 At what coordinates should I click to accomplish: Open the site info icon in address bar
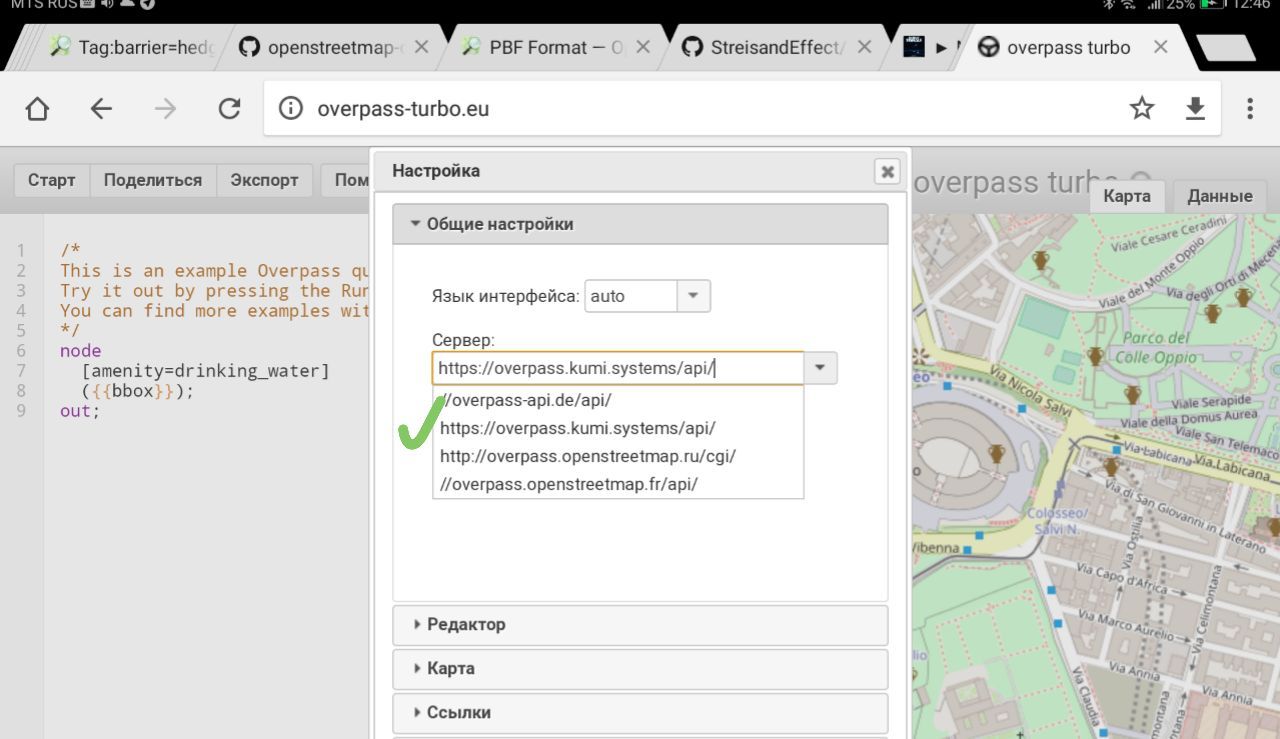(290, 108)
